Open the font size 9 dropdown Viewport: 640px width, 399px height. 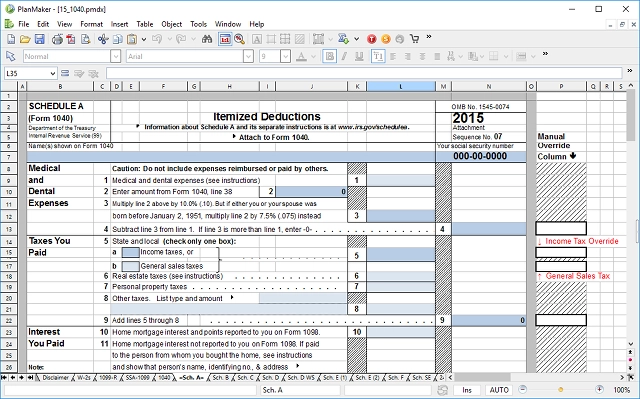[x=285, y=56]
